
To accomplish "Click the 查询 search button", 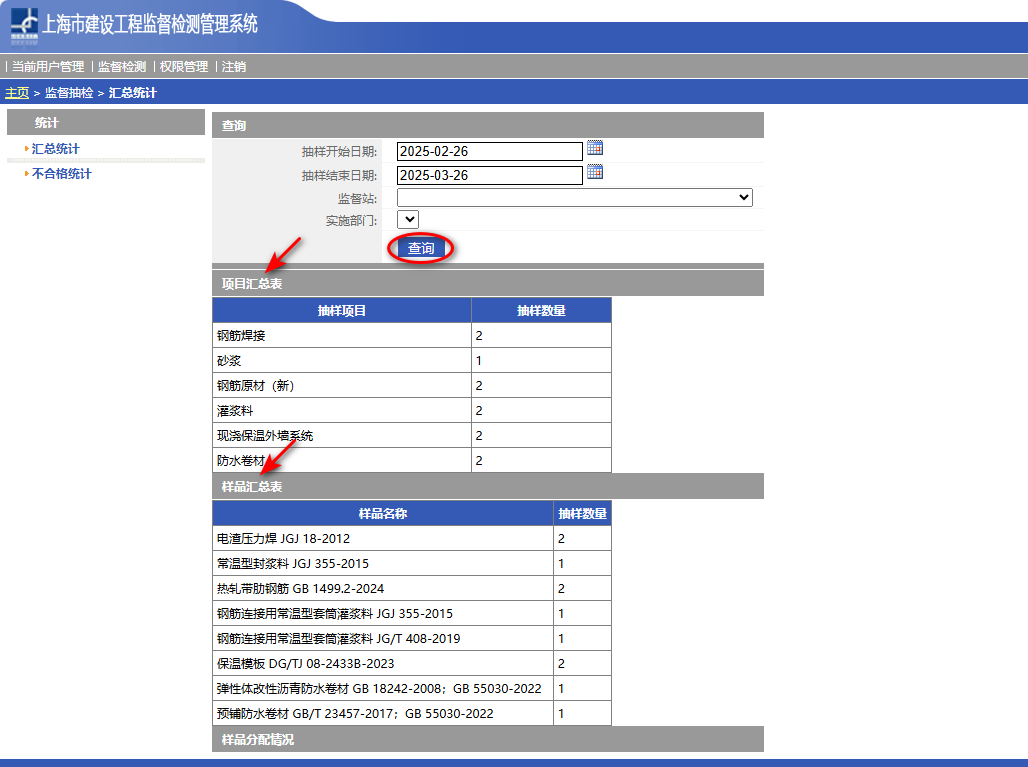I will point(421,249).
